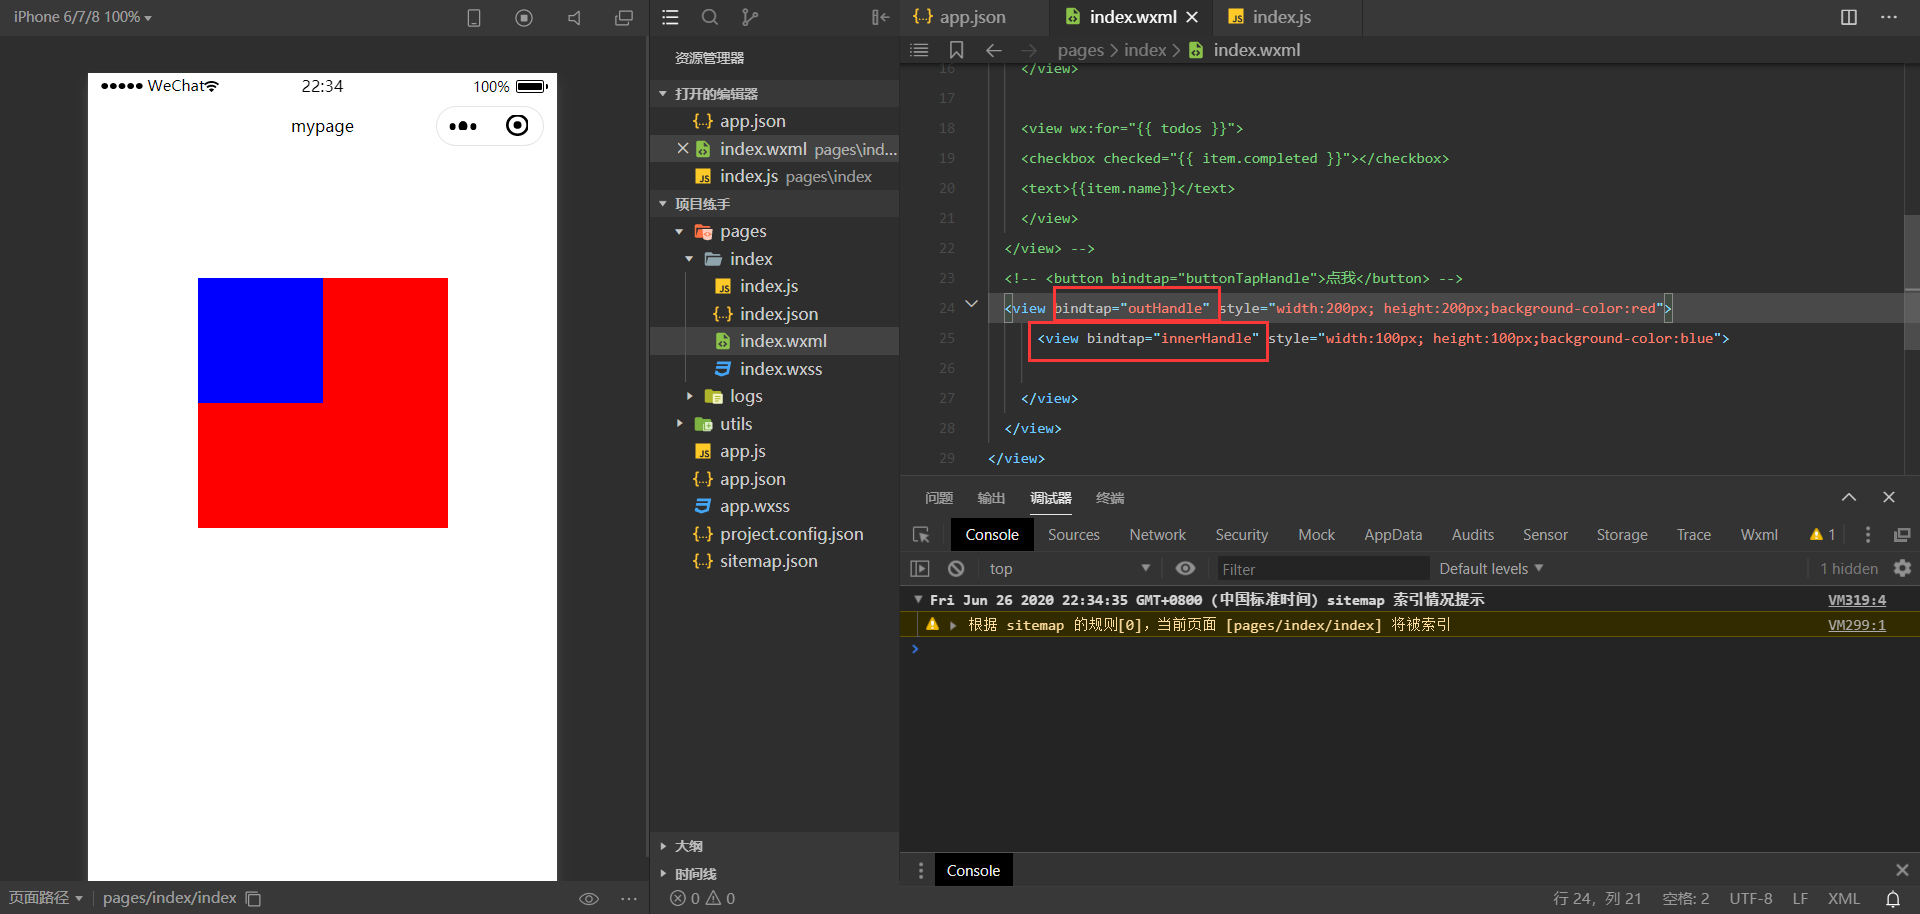Toggle the editor outline list icon
Image resolution: width=1920 pixels, height=914 pixels.
(920, 50)
